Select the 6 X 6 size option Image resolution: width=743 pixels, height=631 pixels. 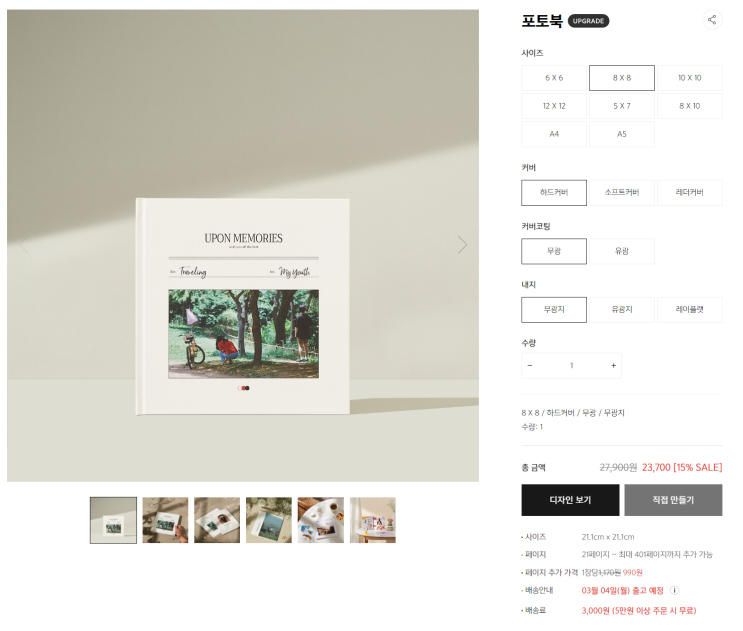(x=554, y=78)
